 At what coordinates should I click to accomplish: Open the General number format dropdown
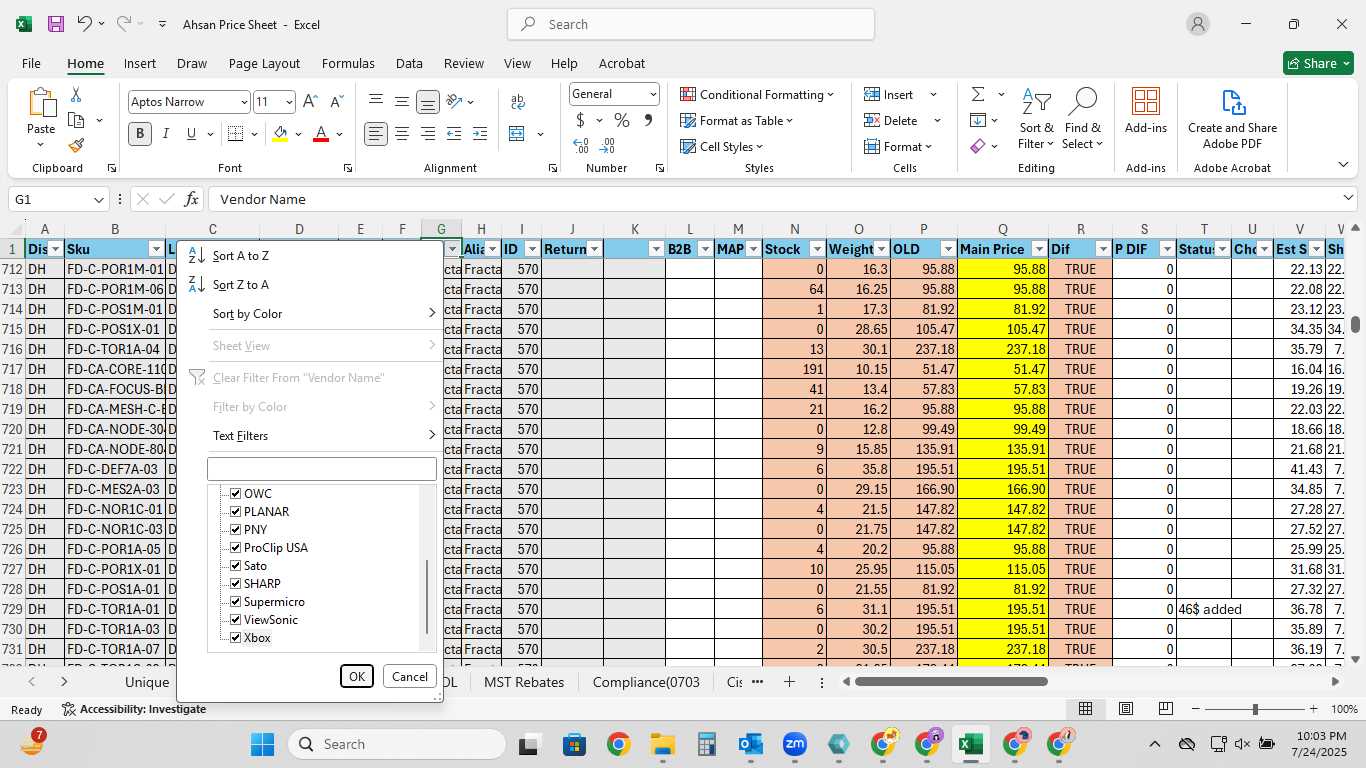pyautogui.click(x=653, y=94)
